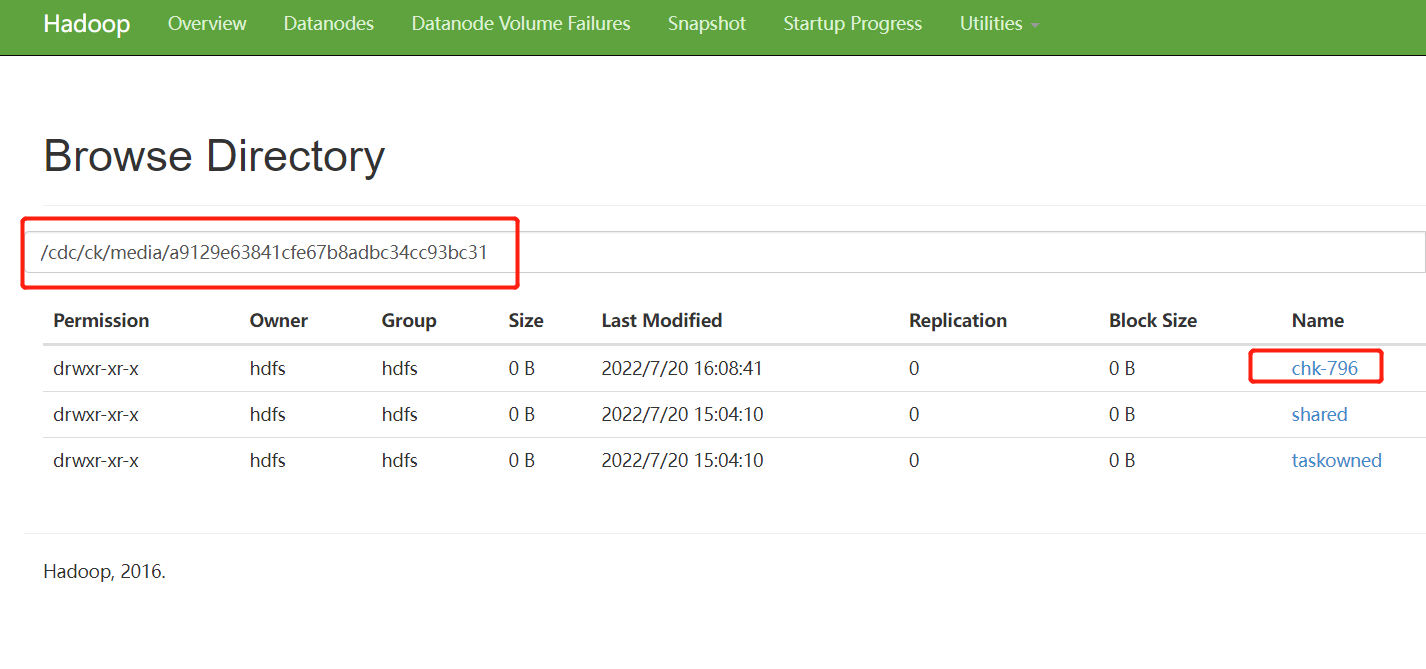Click the taskowned row's owner hdfs
1426x669 pixels.
(x=268, y=460)
